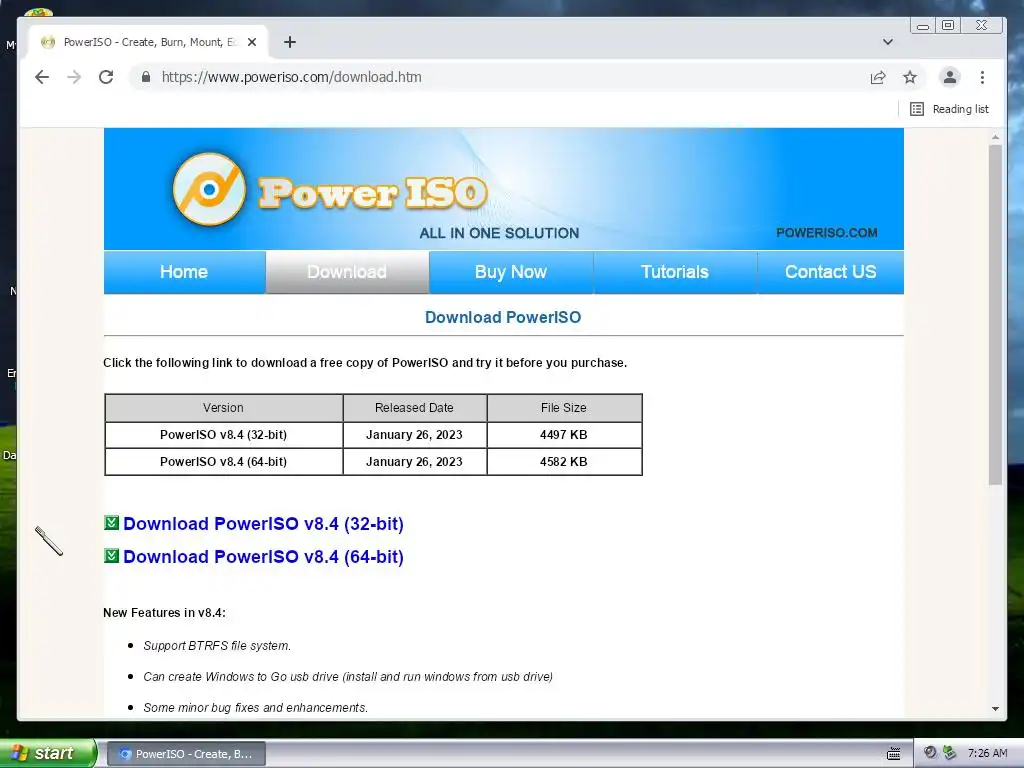
Task: Reload the PowerISO download page
Action: pyautogui.click(x=106, y=77)
